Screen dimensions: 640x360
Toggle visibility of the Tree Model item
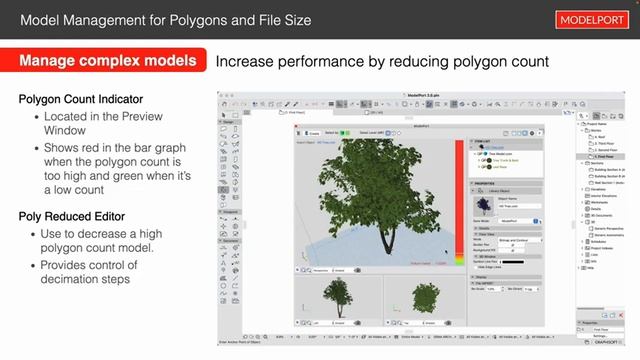pos(480,154)
